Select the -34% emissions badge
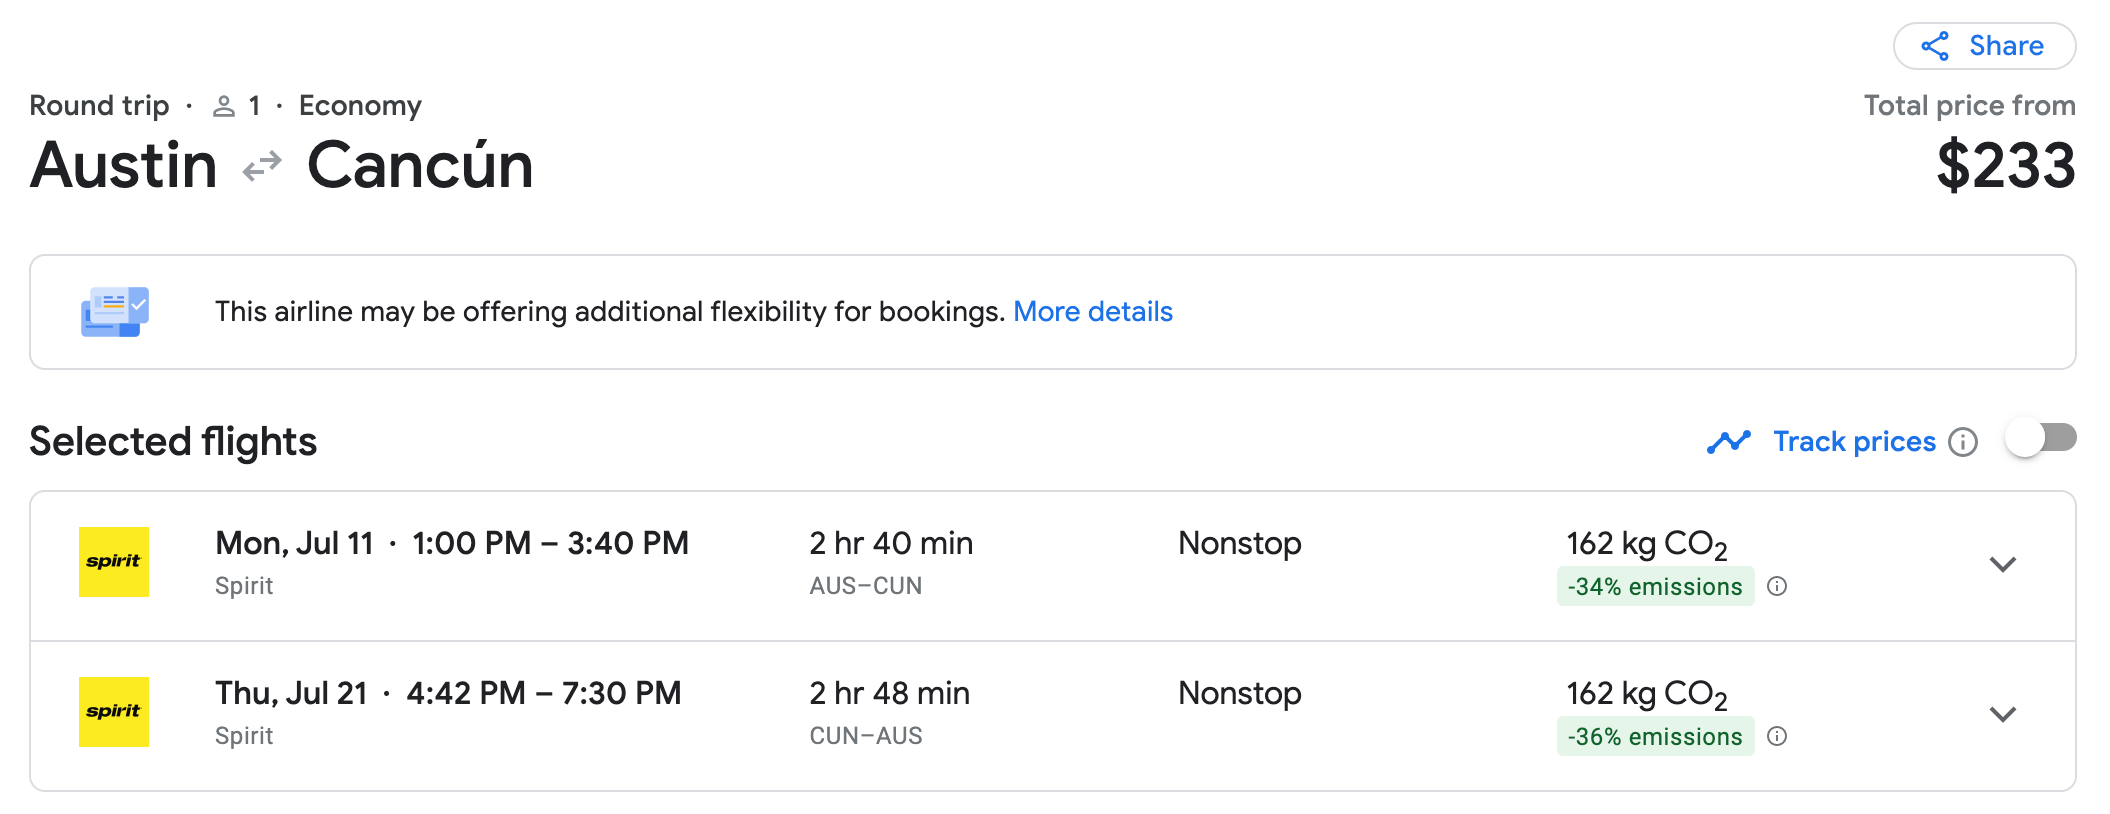The width and height of the screenshot is (2110, 814). (x=1654, y=587)
